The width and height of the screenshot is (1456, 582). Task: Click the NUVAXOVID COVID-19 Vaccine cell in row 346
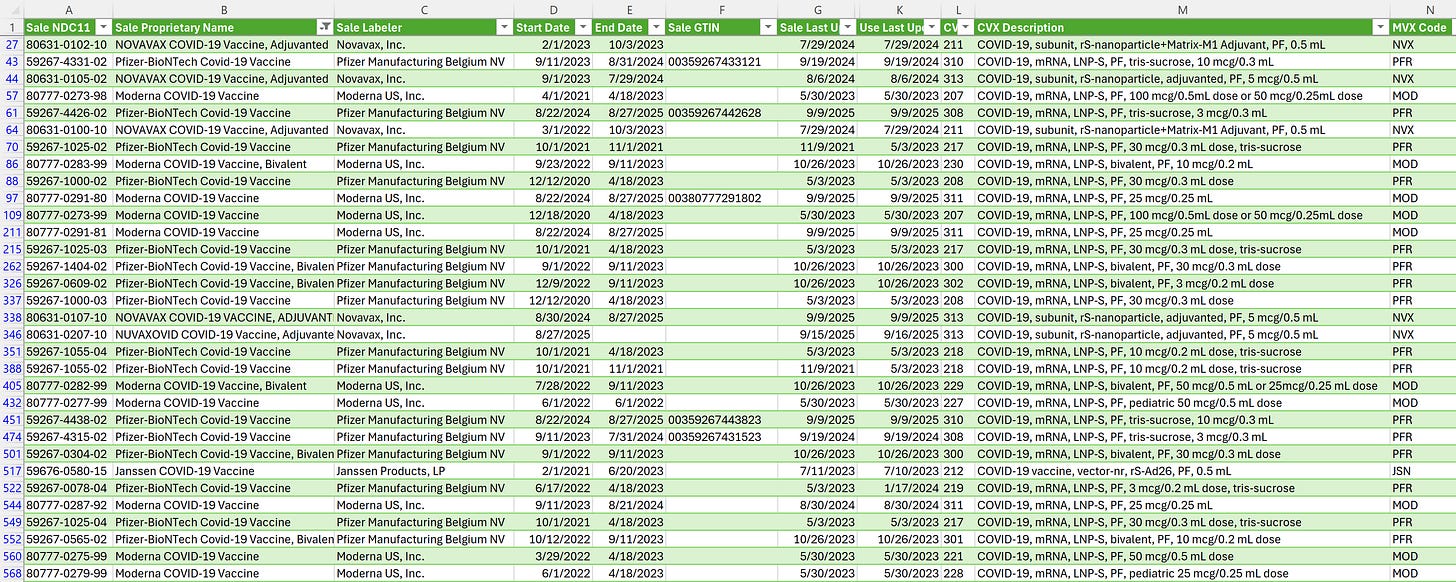(223, 334)
